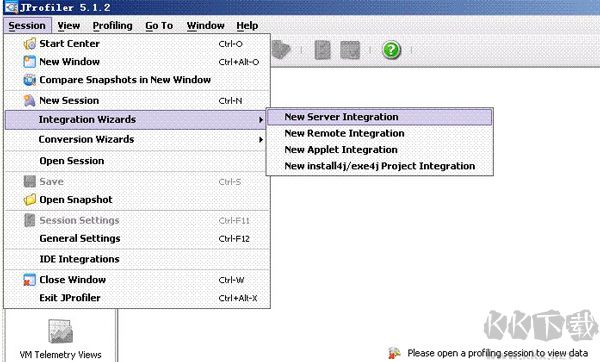Click the Compare Snapshots camera icon
The width and height of the screenshot is (600, 362).
29,80
